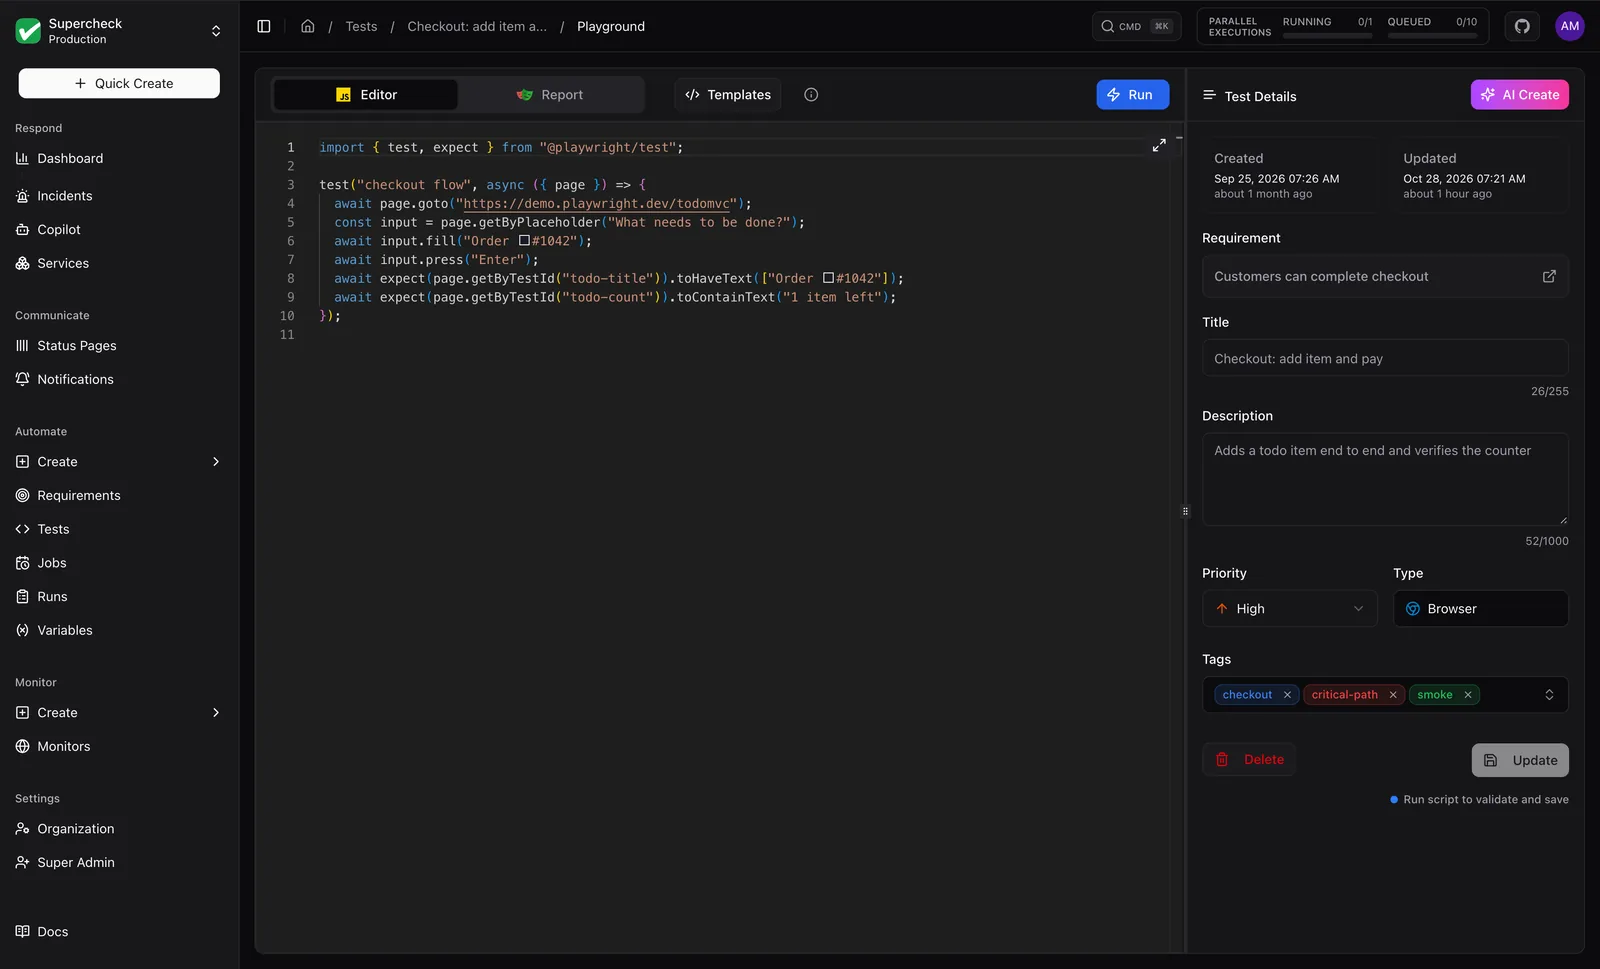The height and width of the screenshot is (969, 1600).
Task: Open the Priority High dropdown
Action: [1289, 609]
